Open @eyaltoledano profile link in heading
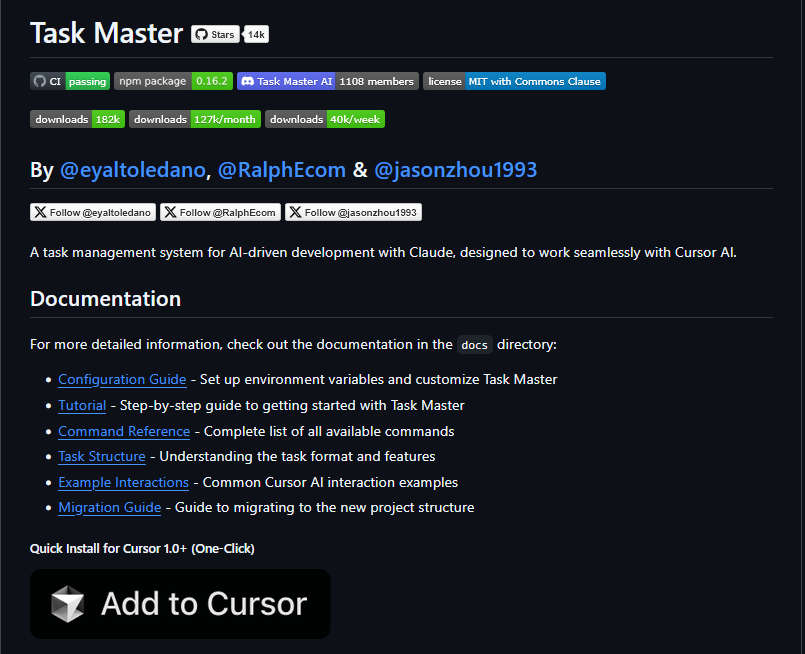805x654 pixels. (x=133, y=170)
